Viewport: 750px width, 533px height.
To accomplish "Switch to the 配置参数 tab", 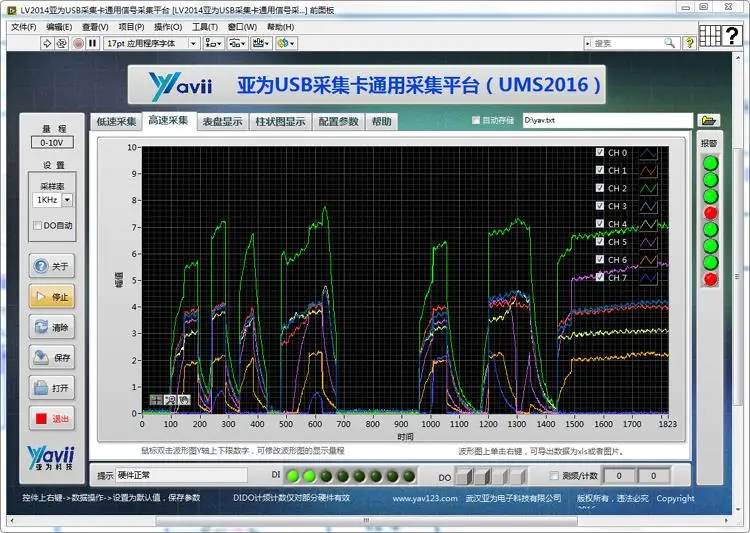I will (x=338, y=122).
